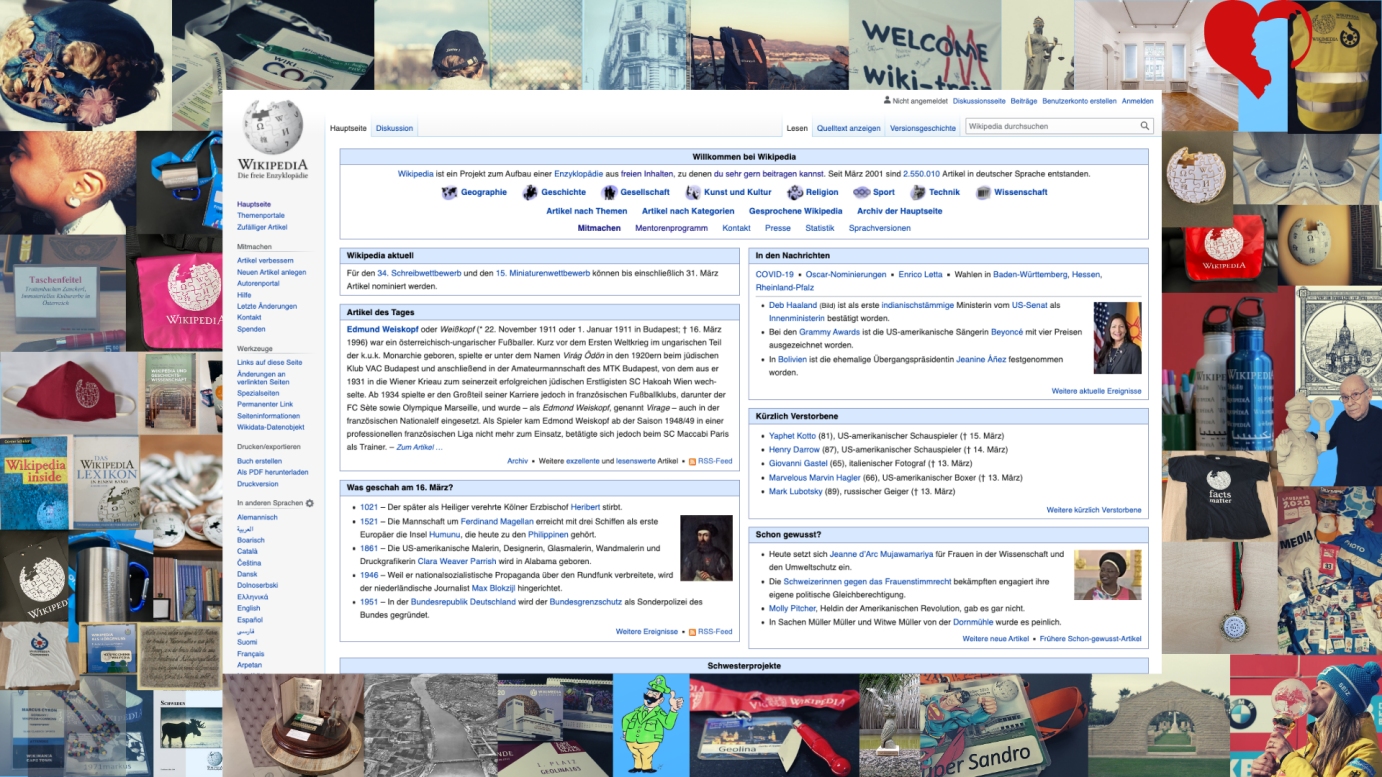Open Wikidata-Datenobjekt link
Image resolution: width=1382 pixels, height=777 pixels.
tap(271, 427)
